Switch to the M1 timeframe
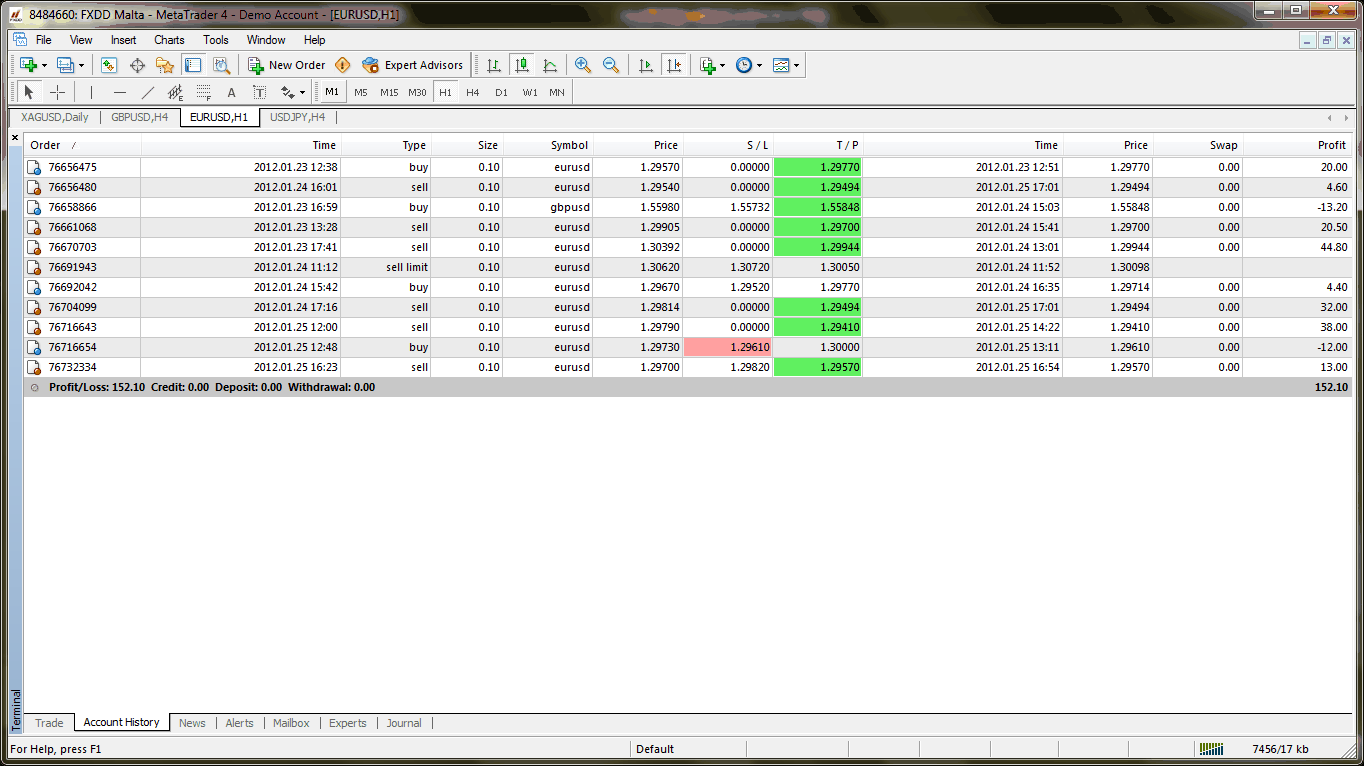The image size is (1364, 766). pos(332,92)
